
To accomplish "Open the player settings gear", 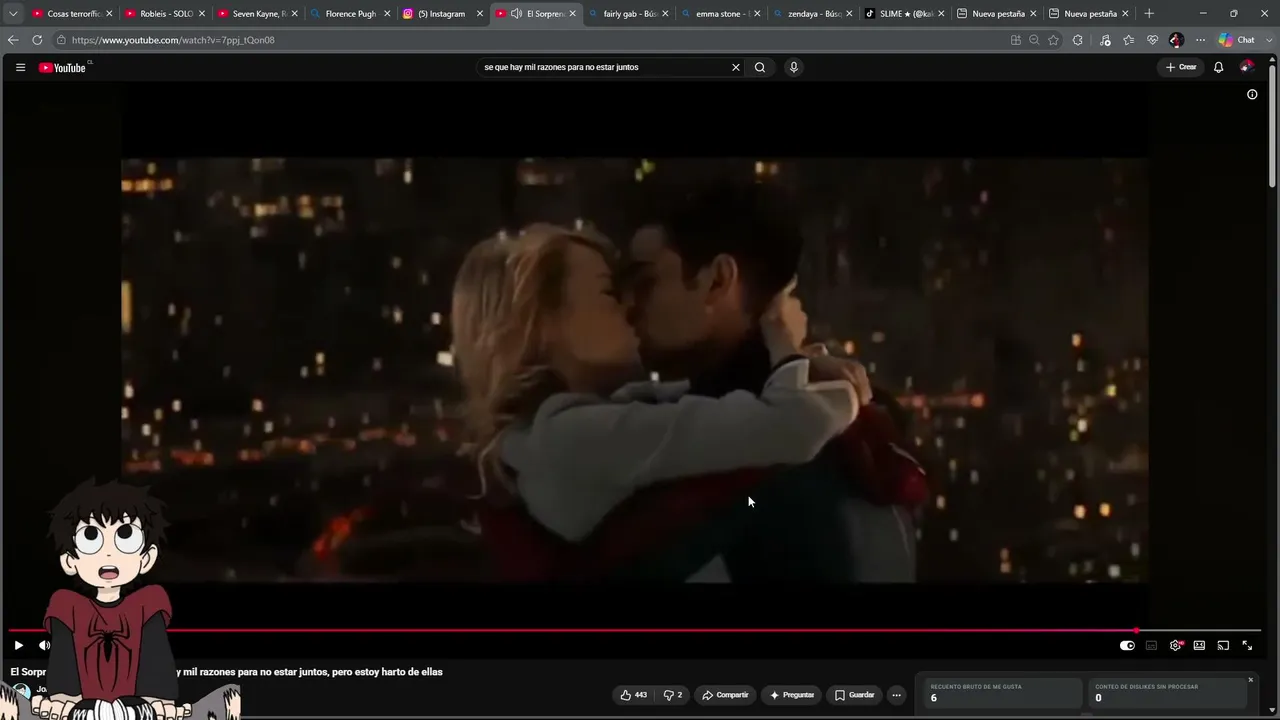I will tap(1176, 645).
